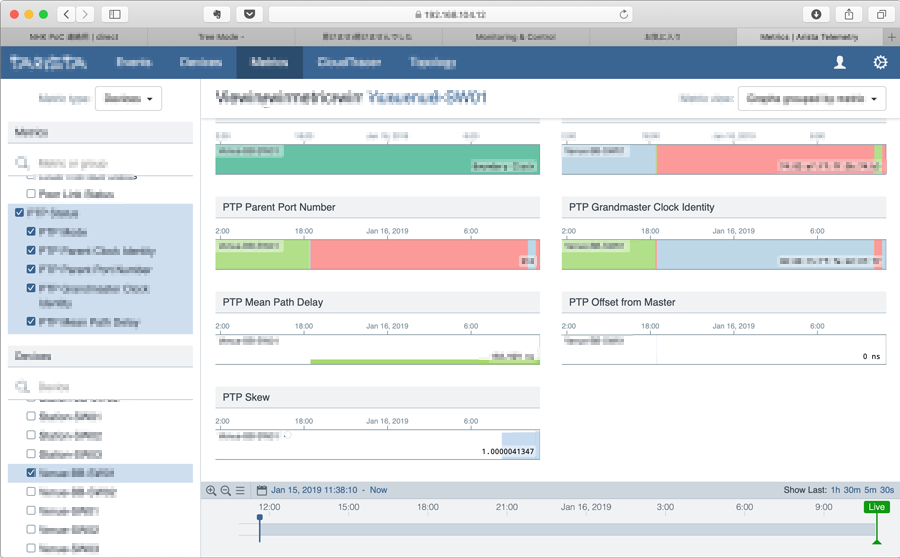This screenshot has width=900, height=558.
Task: Click the Pocket save extension icon
Action: click(250, 14)
